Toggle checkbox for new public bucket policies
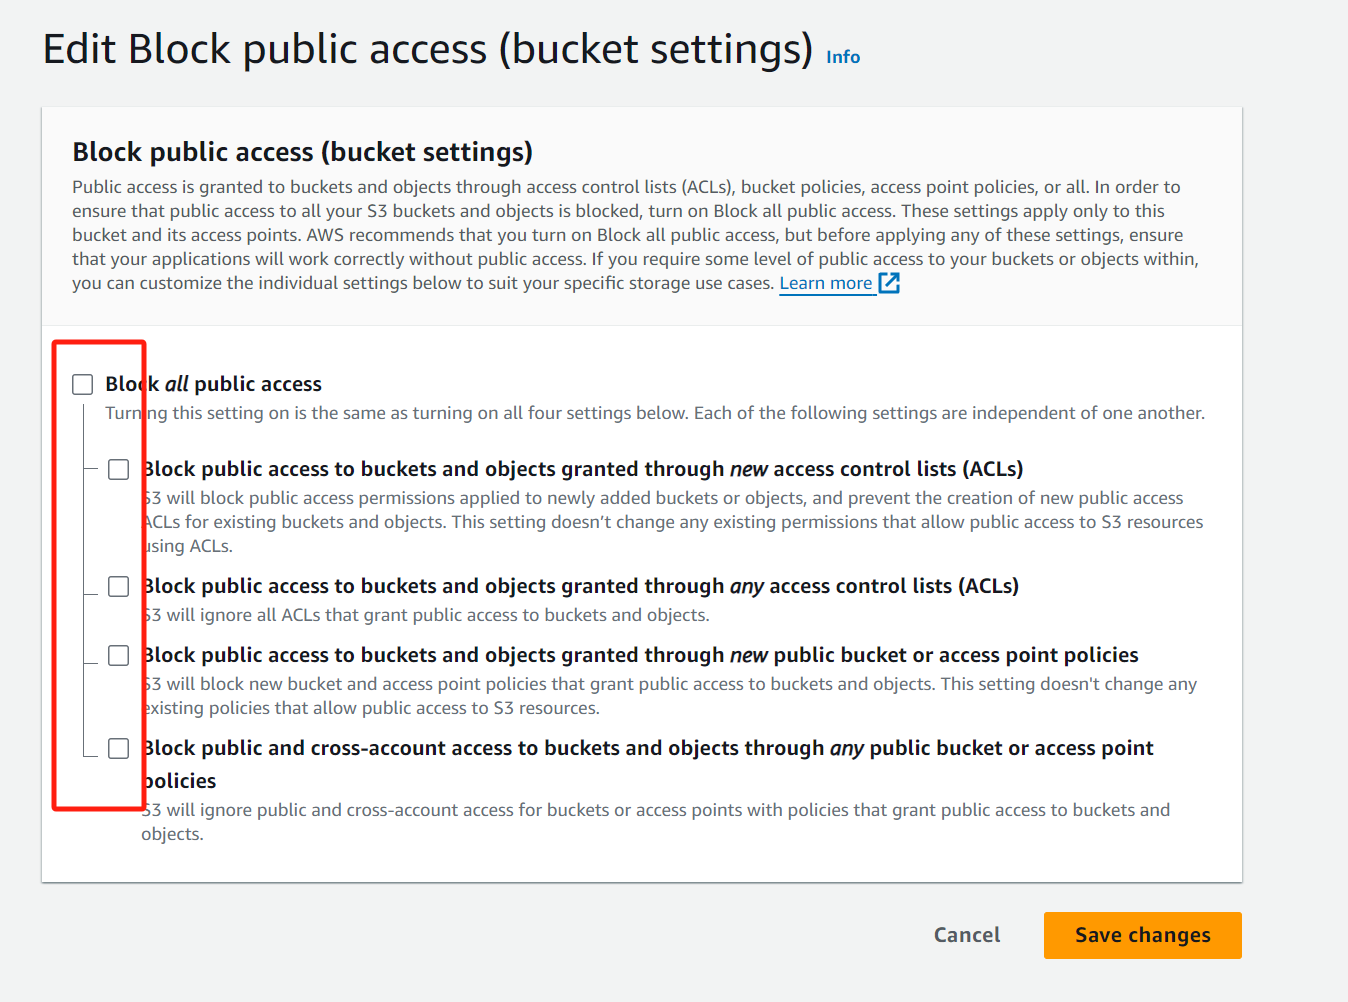 pos(119,656)
